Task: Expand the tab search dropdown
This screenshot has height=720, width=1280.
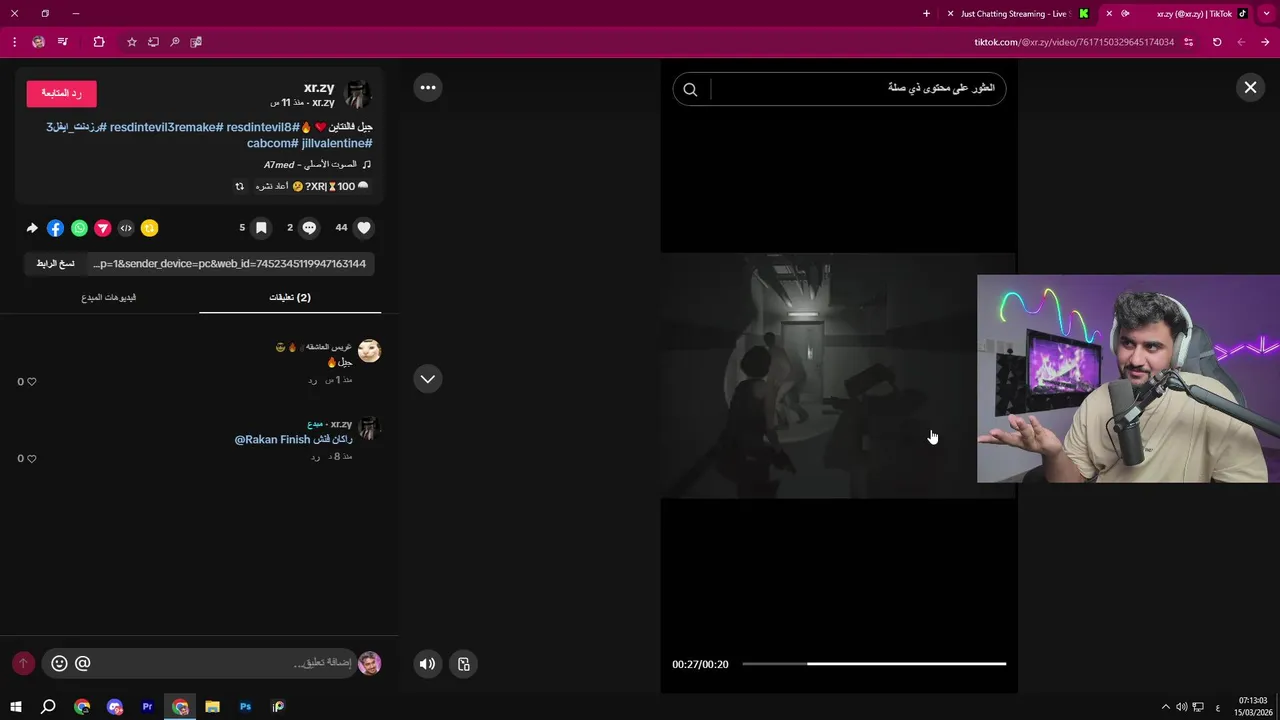Action: (x=1267, y=14)
